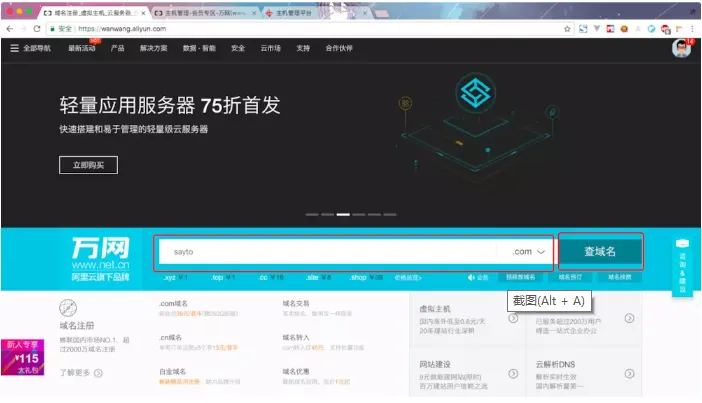Viewport: 702px width, 403px height.
Task: Select the last banner carousel indicator
Action: click(390, 214)
